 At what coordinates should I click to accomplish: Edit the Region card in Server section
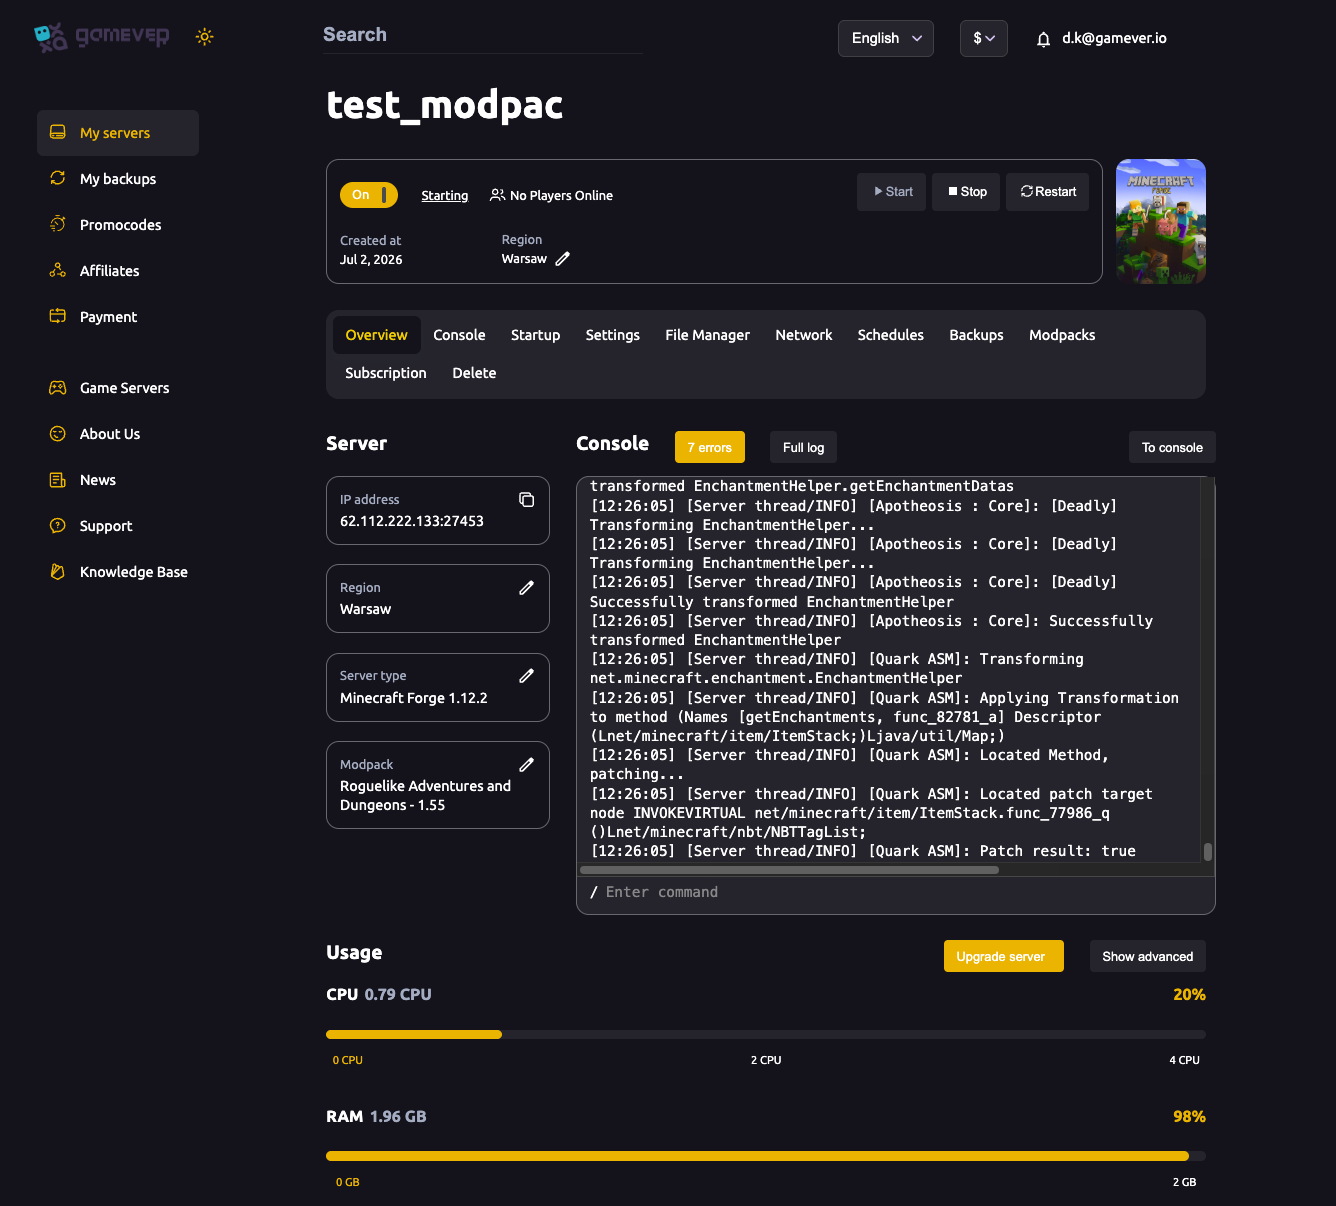(527, 588)
